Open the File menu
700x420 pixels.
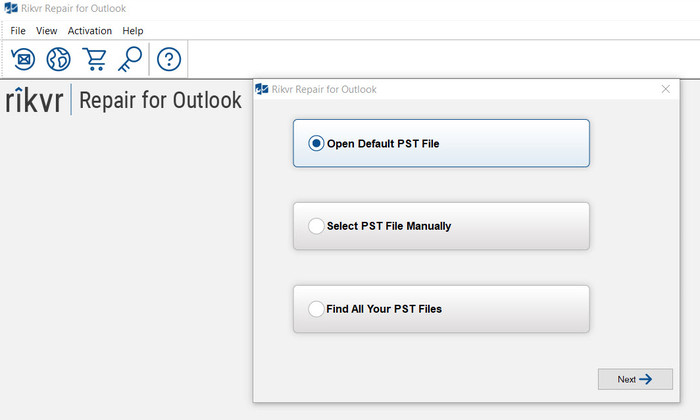point(18,31)
